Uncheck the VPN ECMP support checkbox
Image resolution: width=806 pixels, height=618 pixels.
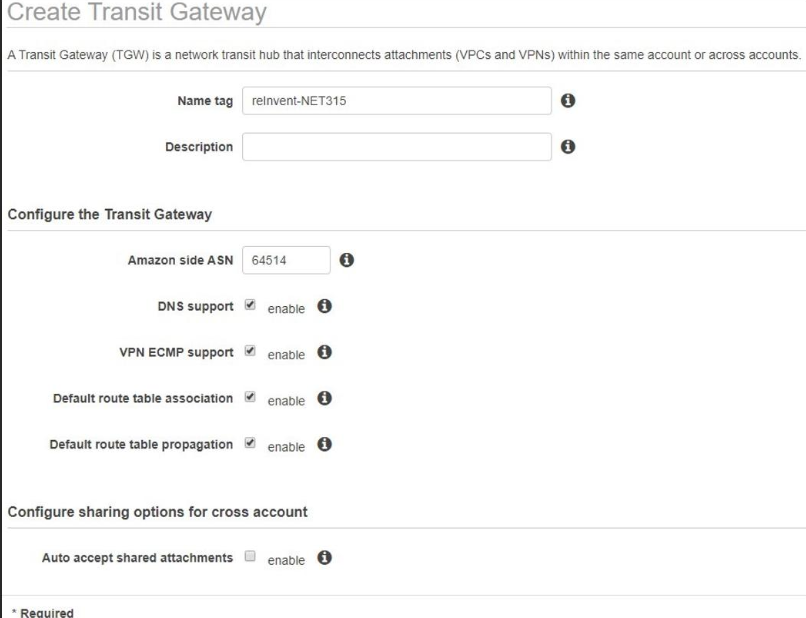pos(250,352)
